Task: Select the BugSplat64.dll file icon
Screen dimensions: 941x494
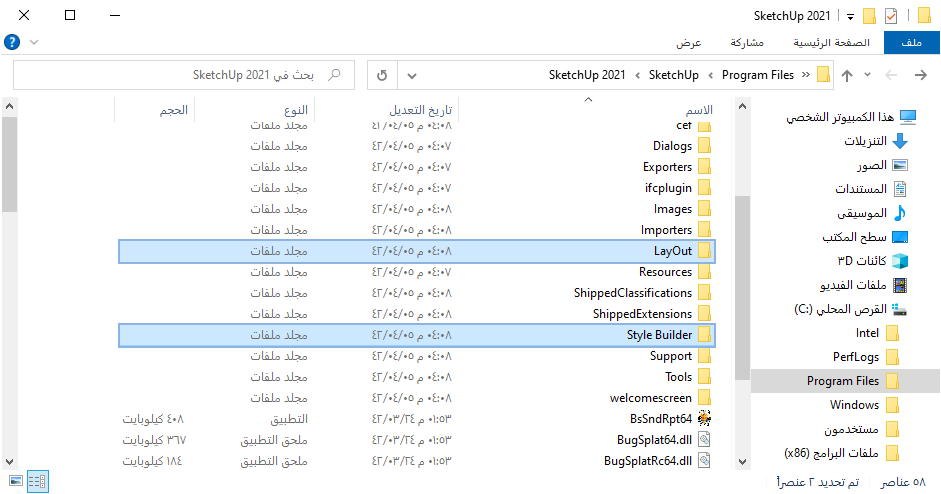Action: click(705, 440)
